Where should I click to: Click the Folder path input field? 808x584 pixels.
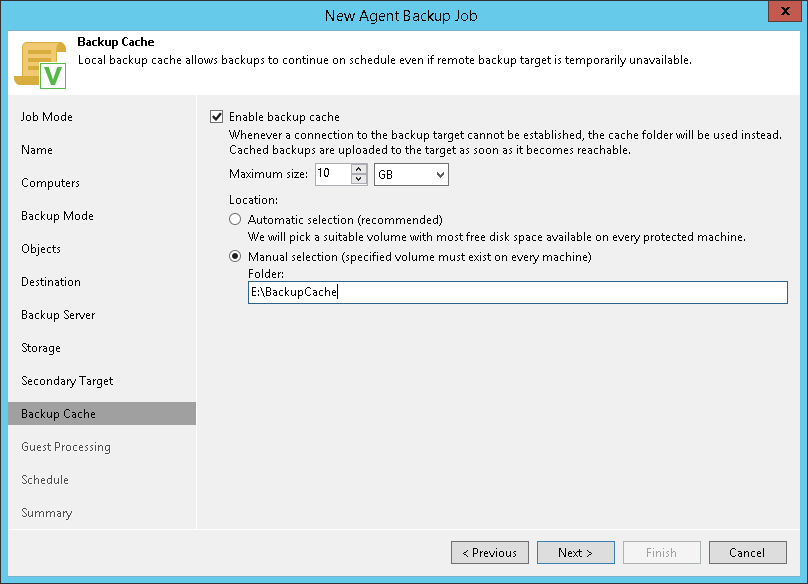(517, 292)
